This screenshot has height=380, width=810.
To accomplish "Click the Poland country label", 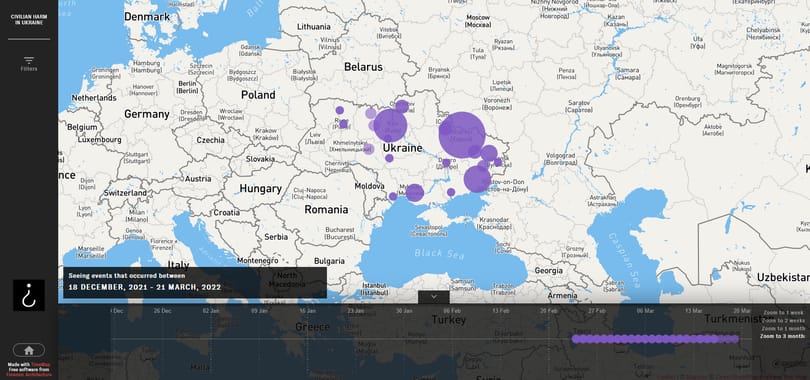I will [x=258, y=95].
